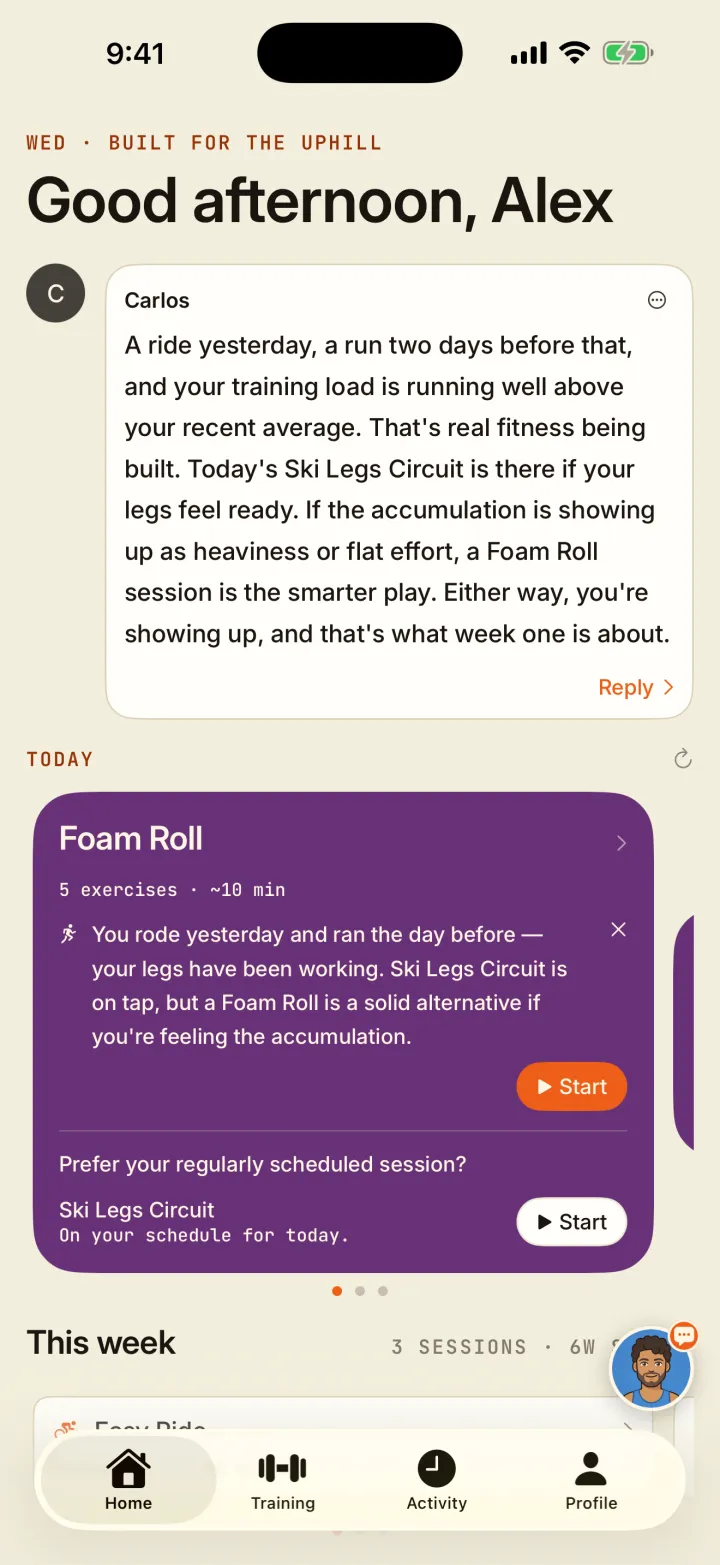Open the Training tab
Viewport: 720px width, 1565px height.
tap(283, 1481)
